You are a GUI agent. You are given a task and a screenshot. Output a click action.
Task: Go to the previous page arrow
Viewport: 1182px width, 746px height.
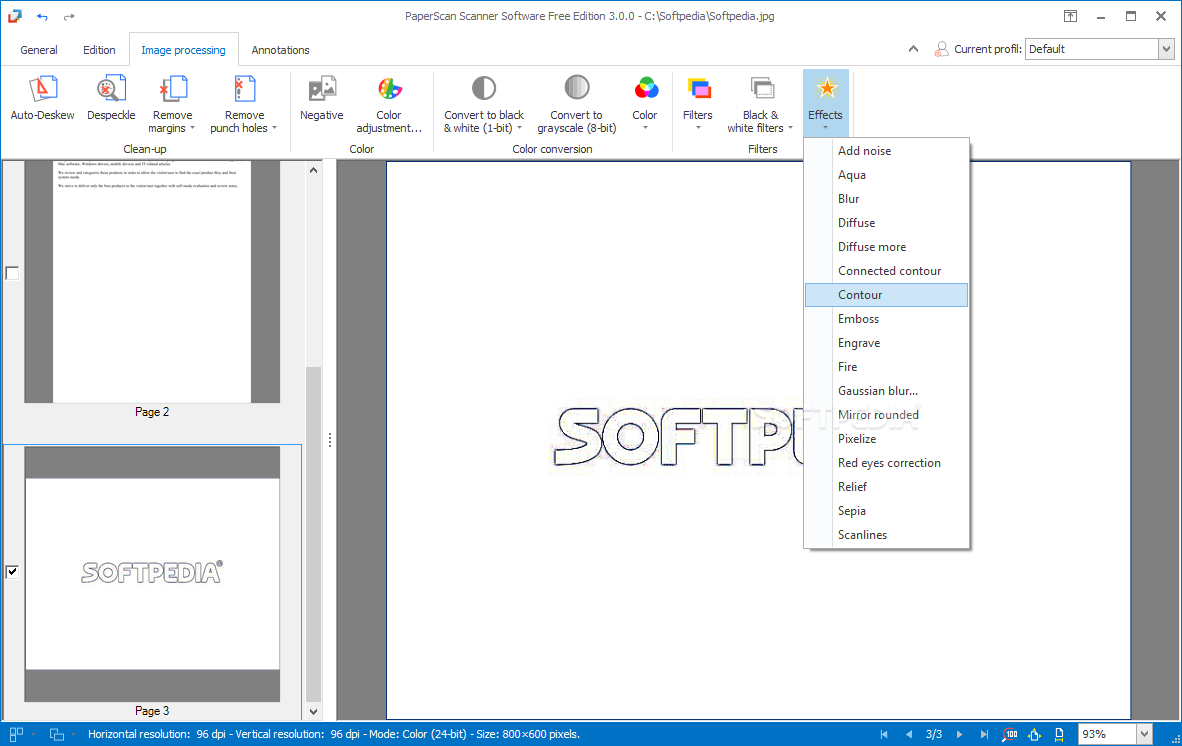[909, 734]
